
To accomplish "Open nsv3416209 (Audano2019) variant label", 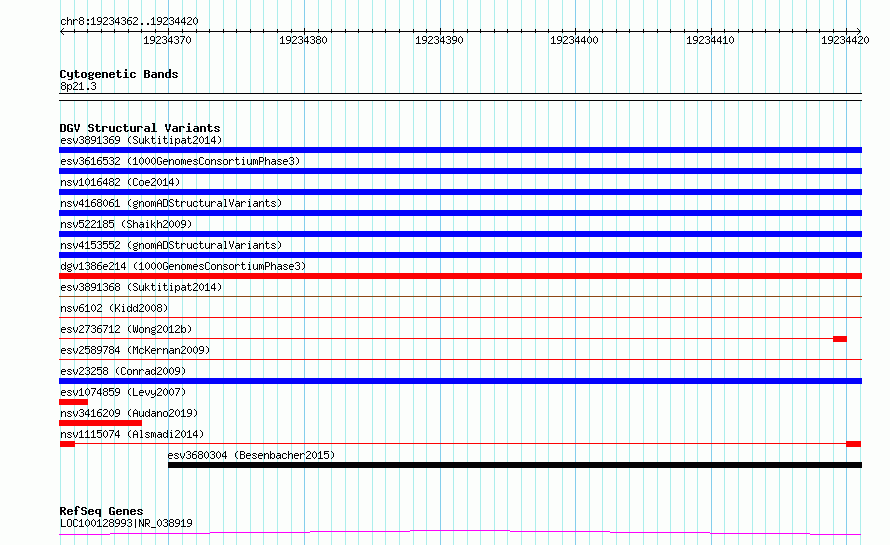I will click(x=129, y=413).
